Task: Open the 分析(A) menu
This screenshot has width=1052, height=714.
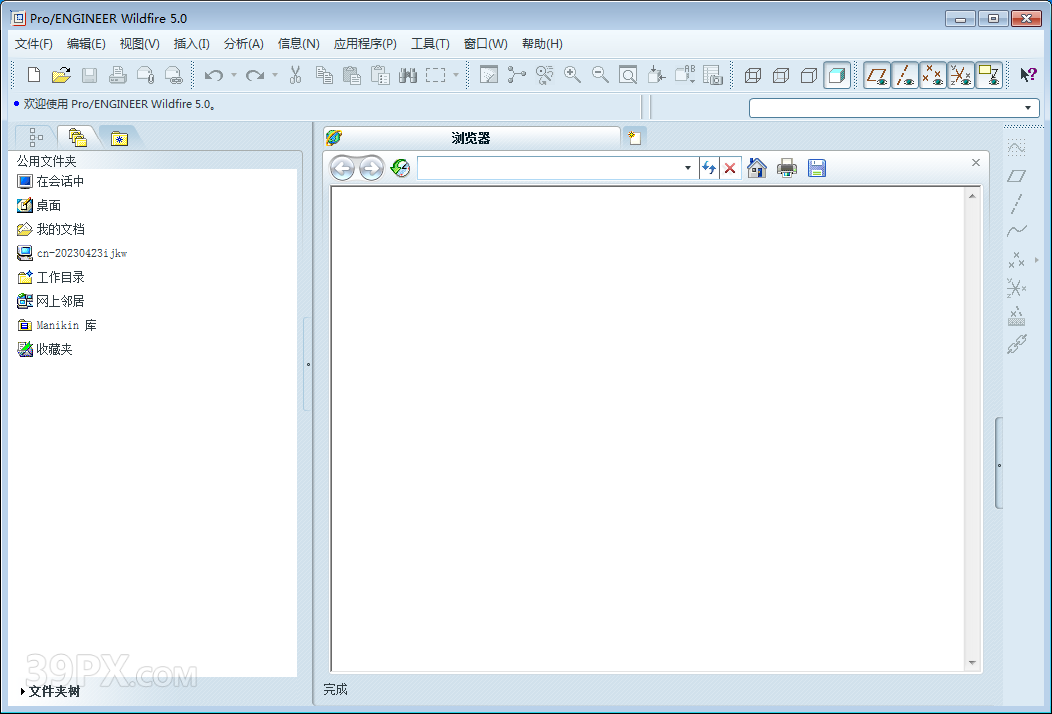Action: coord(244,44)
